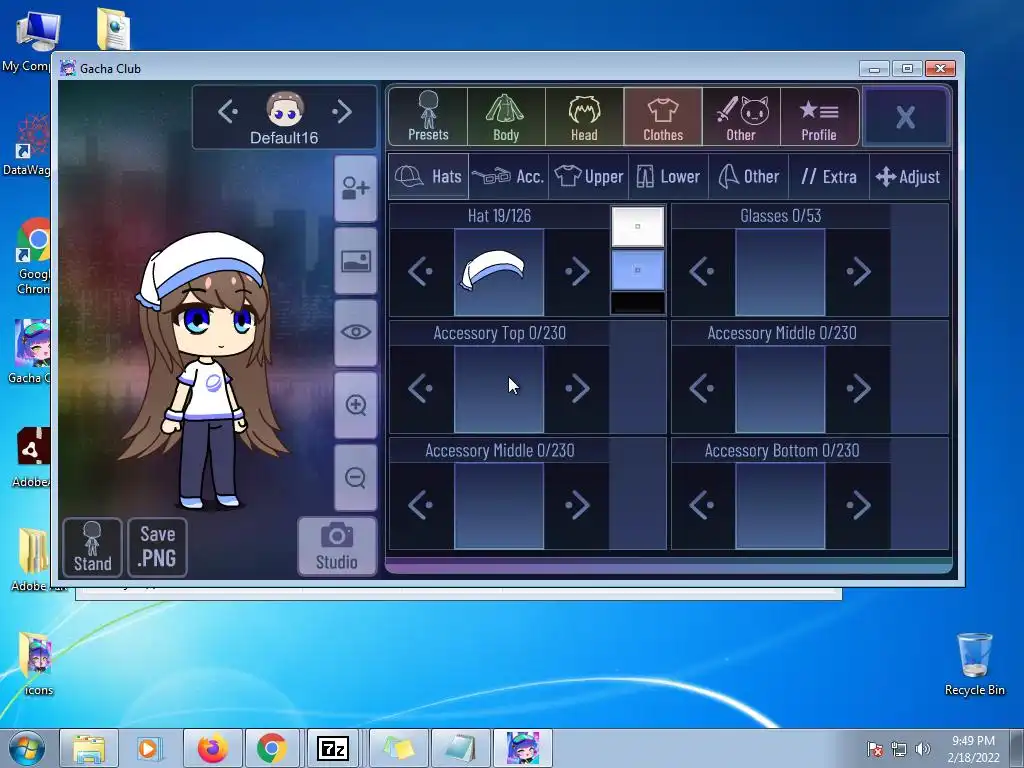Click the hat preview thumbnail
Image resolution: width=1024 pixels, height=768 pixels.
[x=499, y=272]
